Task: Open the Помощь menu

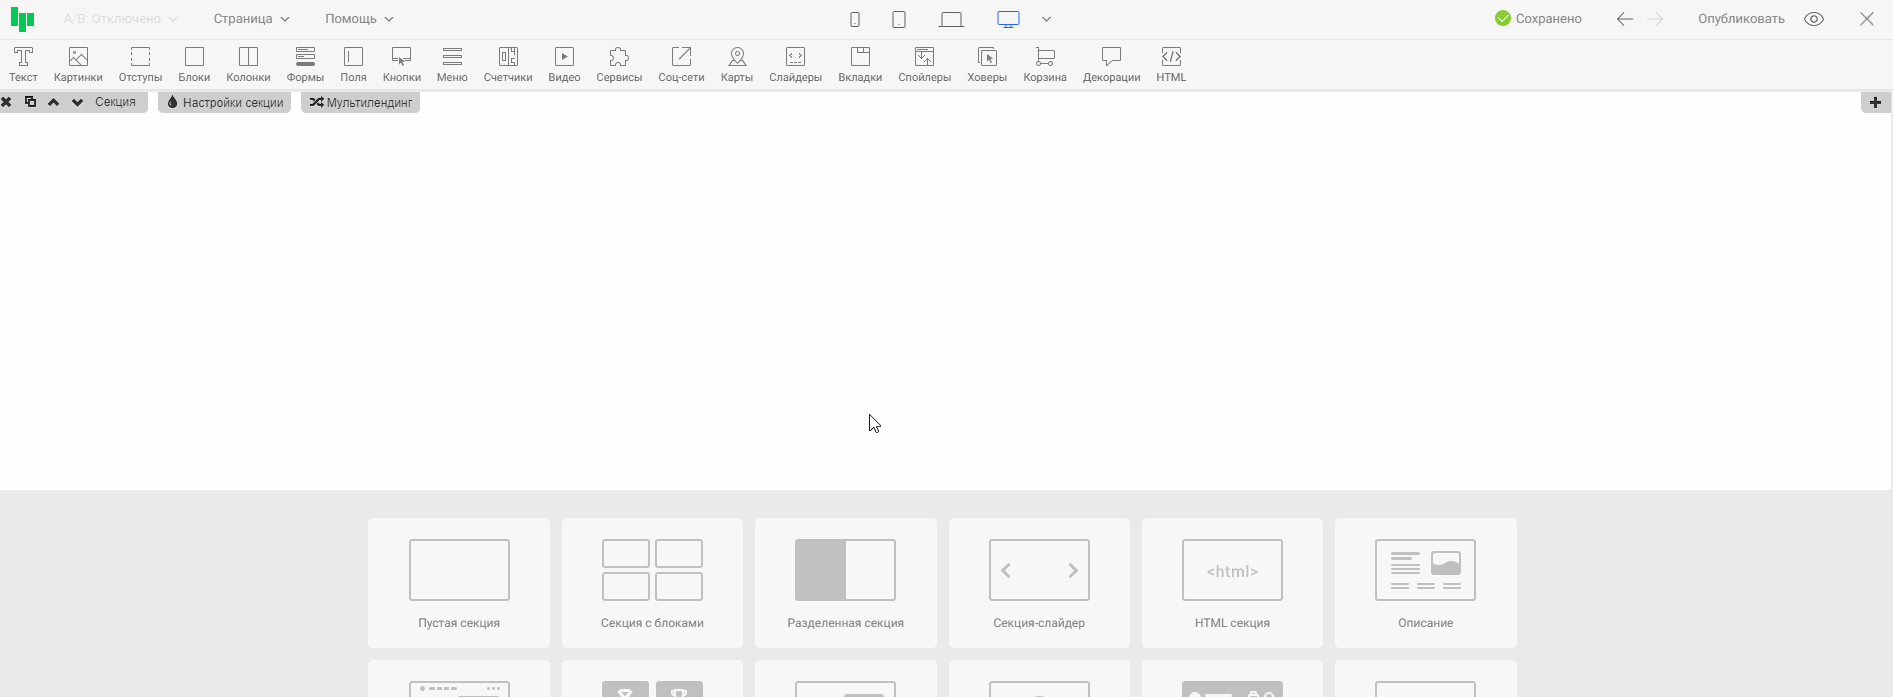Action: click(359, 19)
